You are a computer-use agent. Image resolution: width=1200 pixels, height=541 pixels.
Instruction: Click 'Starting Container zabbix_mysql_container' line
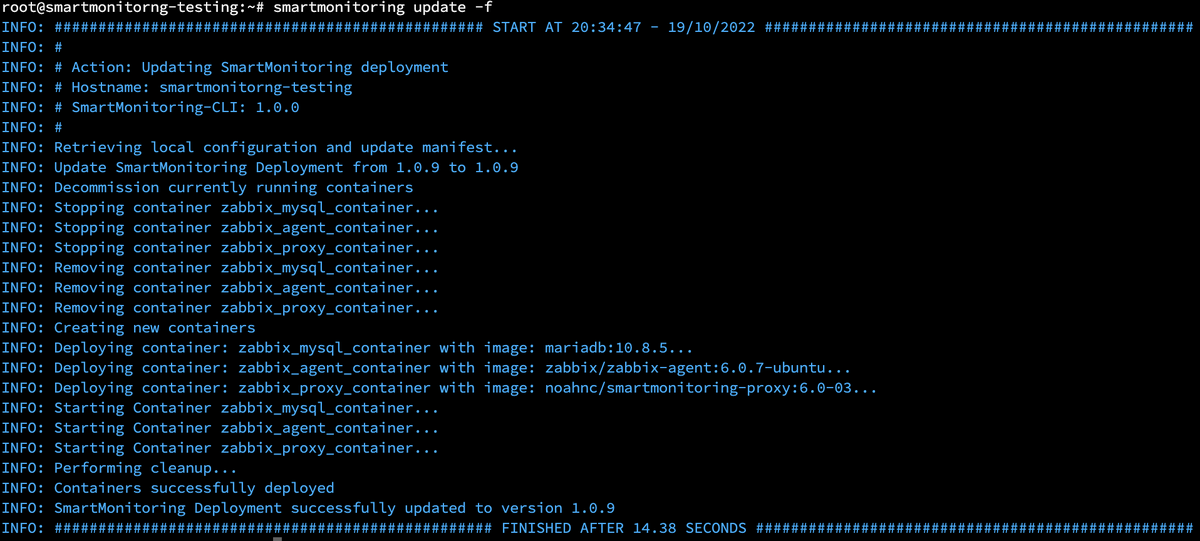246,407
